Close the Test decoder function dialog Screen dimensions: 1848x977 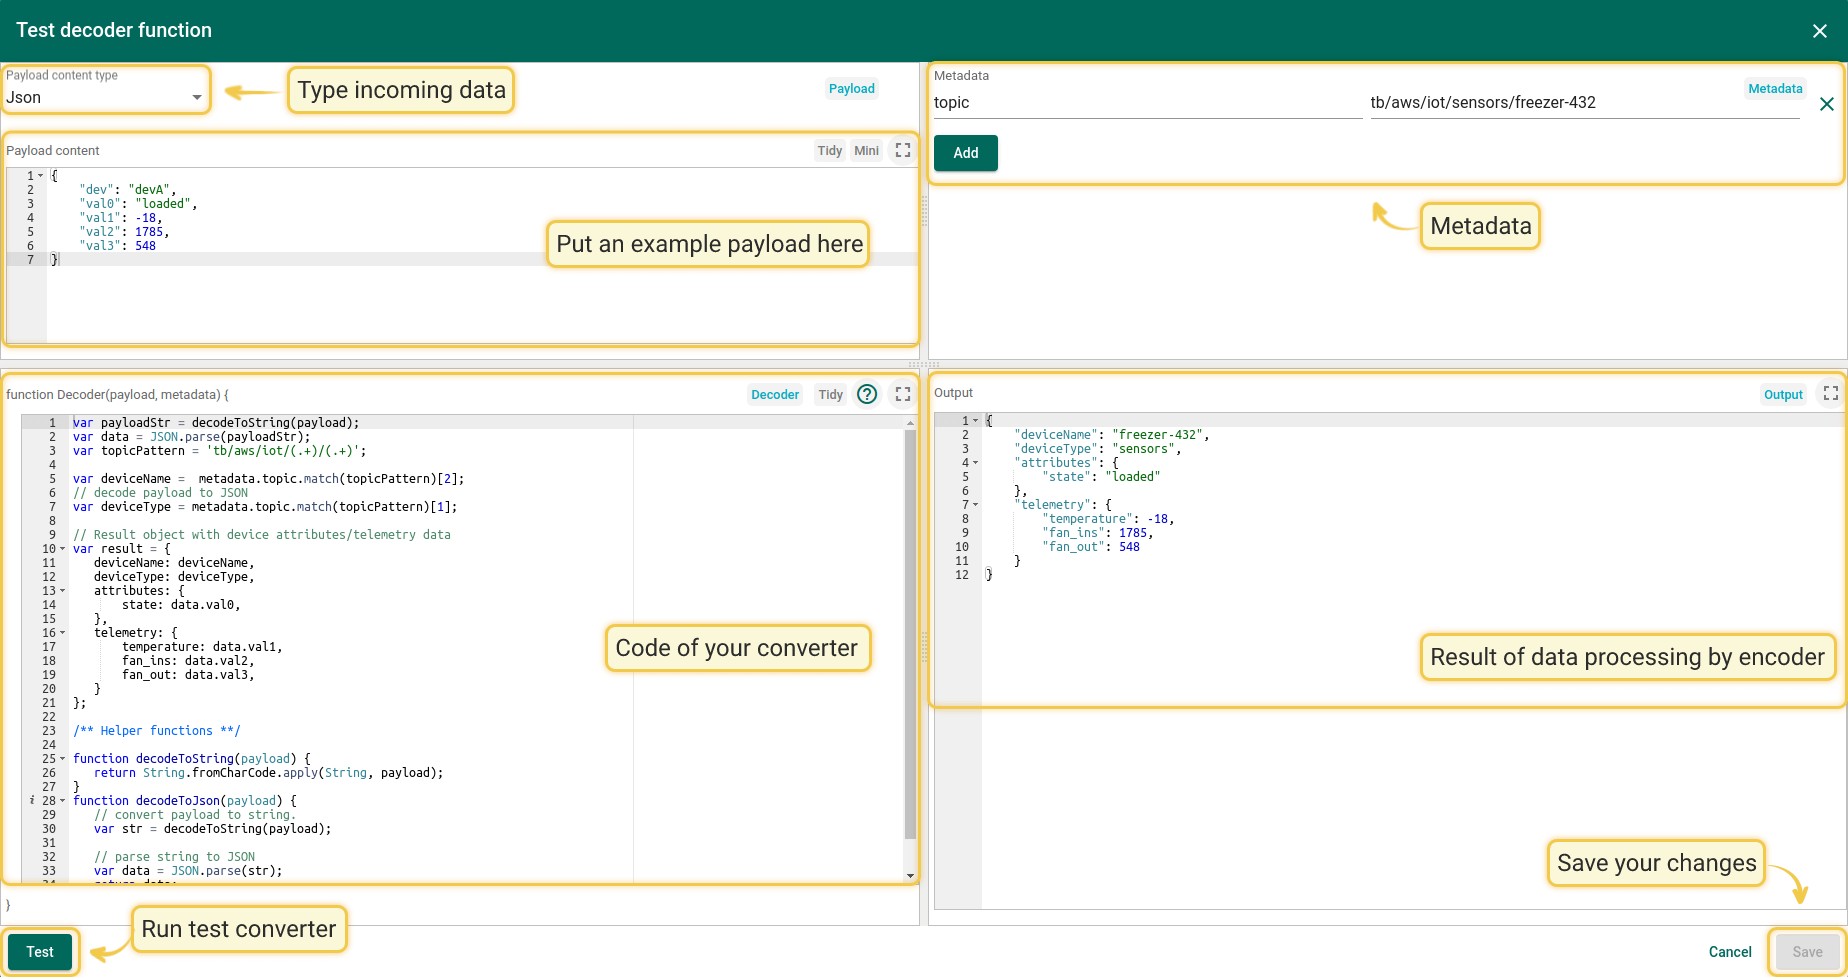[x=1819, y=31]
